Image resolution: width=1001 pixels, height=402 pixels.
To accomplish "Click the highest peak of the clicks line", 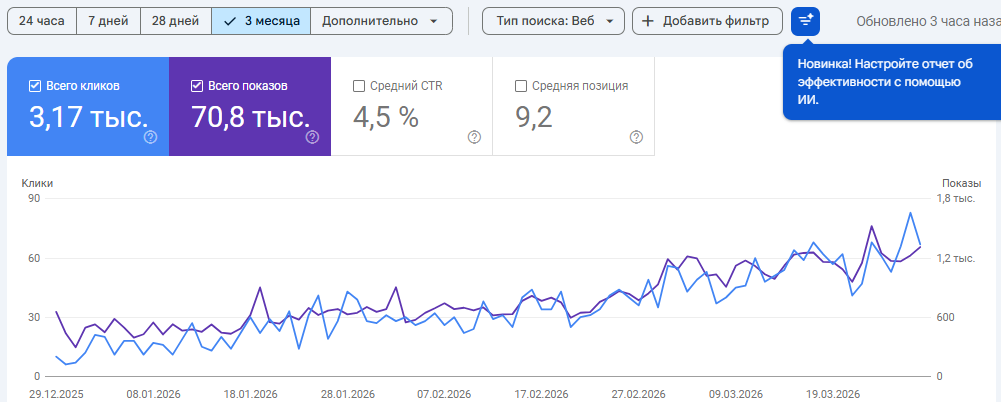I will click(910, 213).
